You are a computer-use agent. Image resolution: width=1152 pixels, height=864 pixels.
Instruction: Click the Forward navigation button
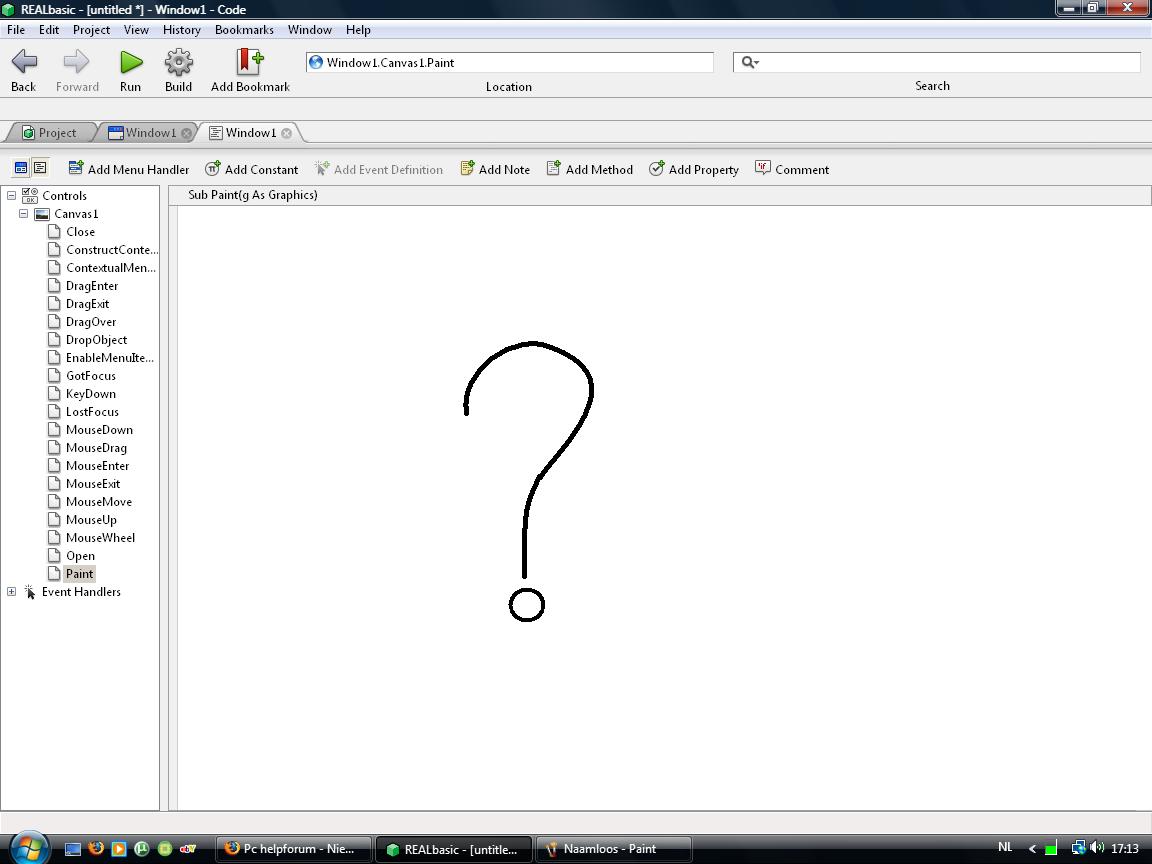tap(77, 62)
